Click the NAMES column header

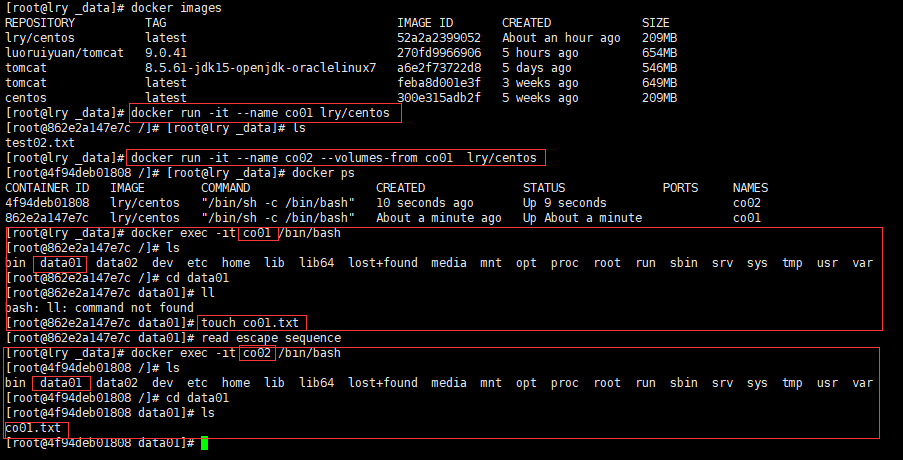[750, 188]
